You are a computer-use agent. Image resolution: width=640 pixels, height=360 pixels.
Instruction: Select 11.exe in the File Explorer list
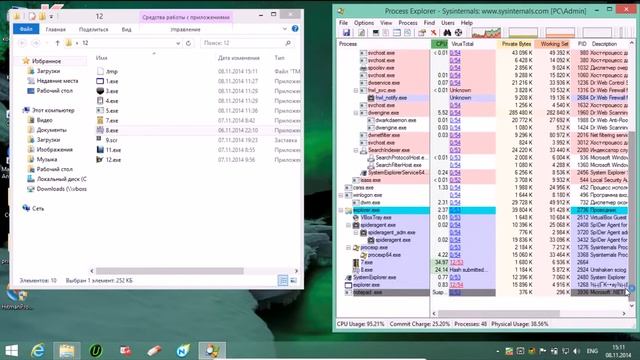coord(109,150)
